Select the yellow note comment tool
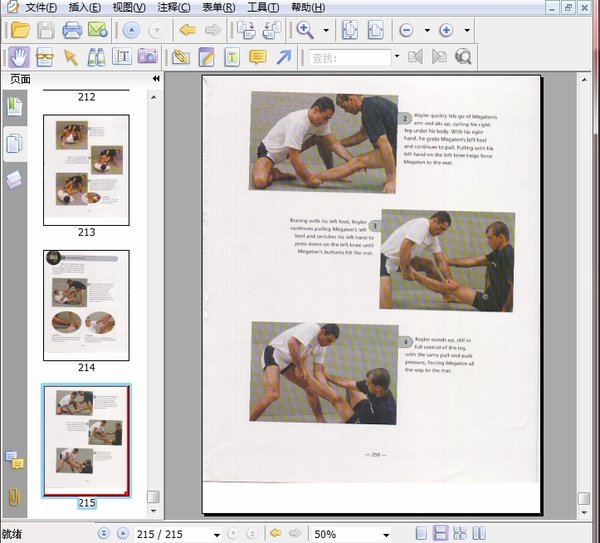600x543 pixels. point(257,57)
